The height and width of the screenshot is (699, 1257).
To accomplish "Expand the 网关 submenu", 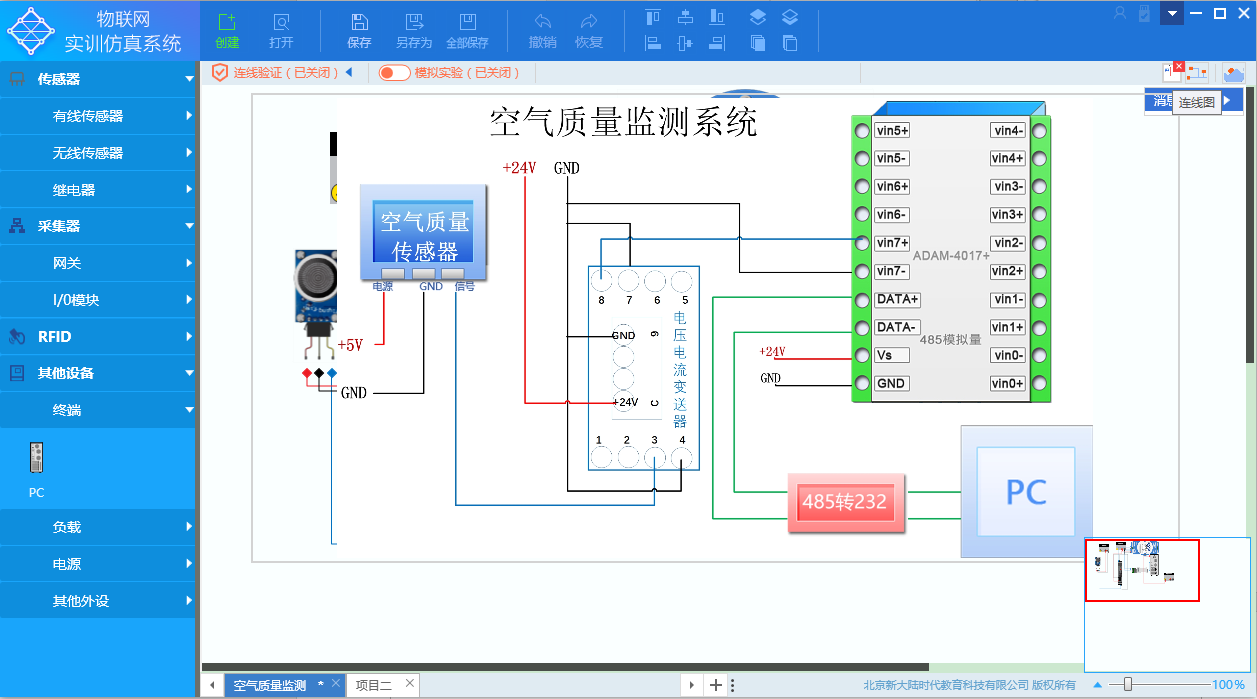I will click(189, 263).
